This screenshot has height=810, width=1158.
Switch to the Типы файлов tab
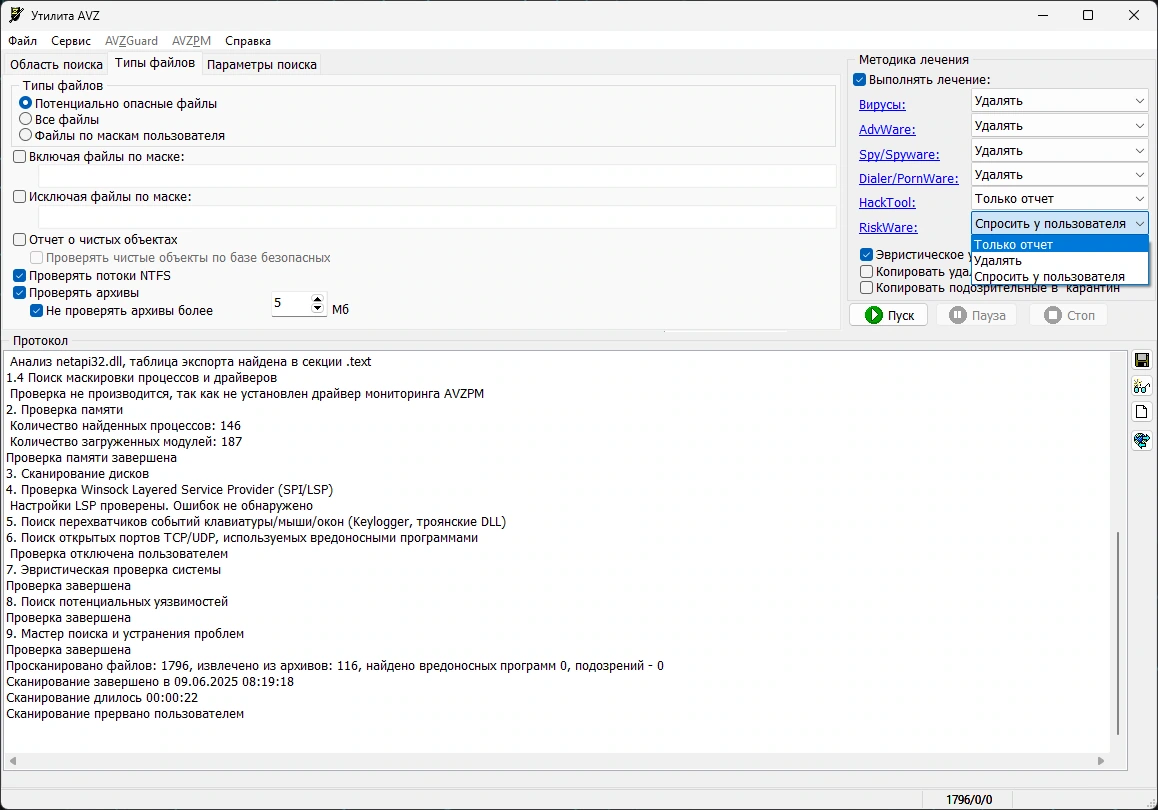click(155, 63)
